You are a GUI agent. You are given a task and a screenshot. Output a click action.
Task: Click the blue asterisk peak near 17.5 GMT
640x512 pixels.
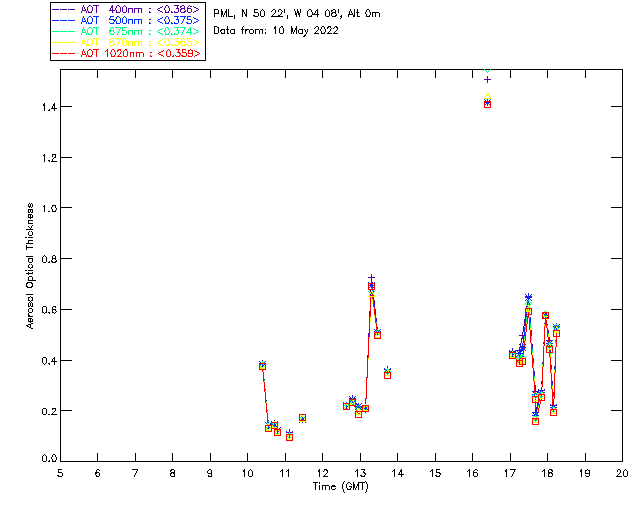pyautogui.click(x=529, y=297)
